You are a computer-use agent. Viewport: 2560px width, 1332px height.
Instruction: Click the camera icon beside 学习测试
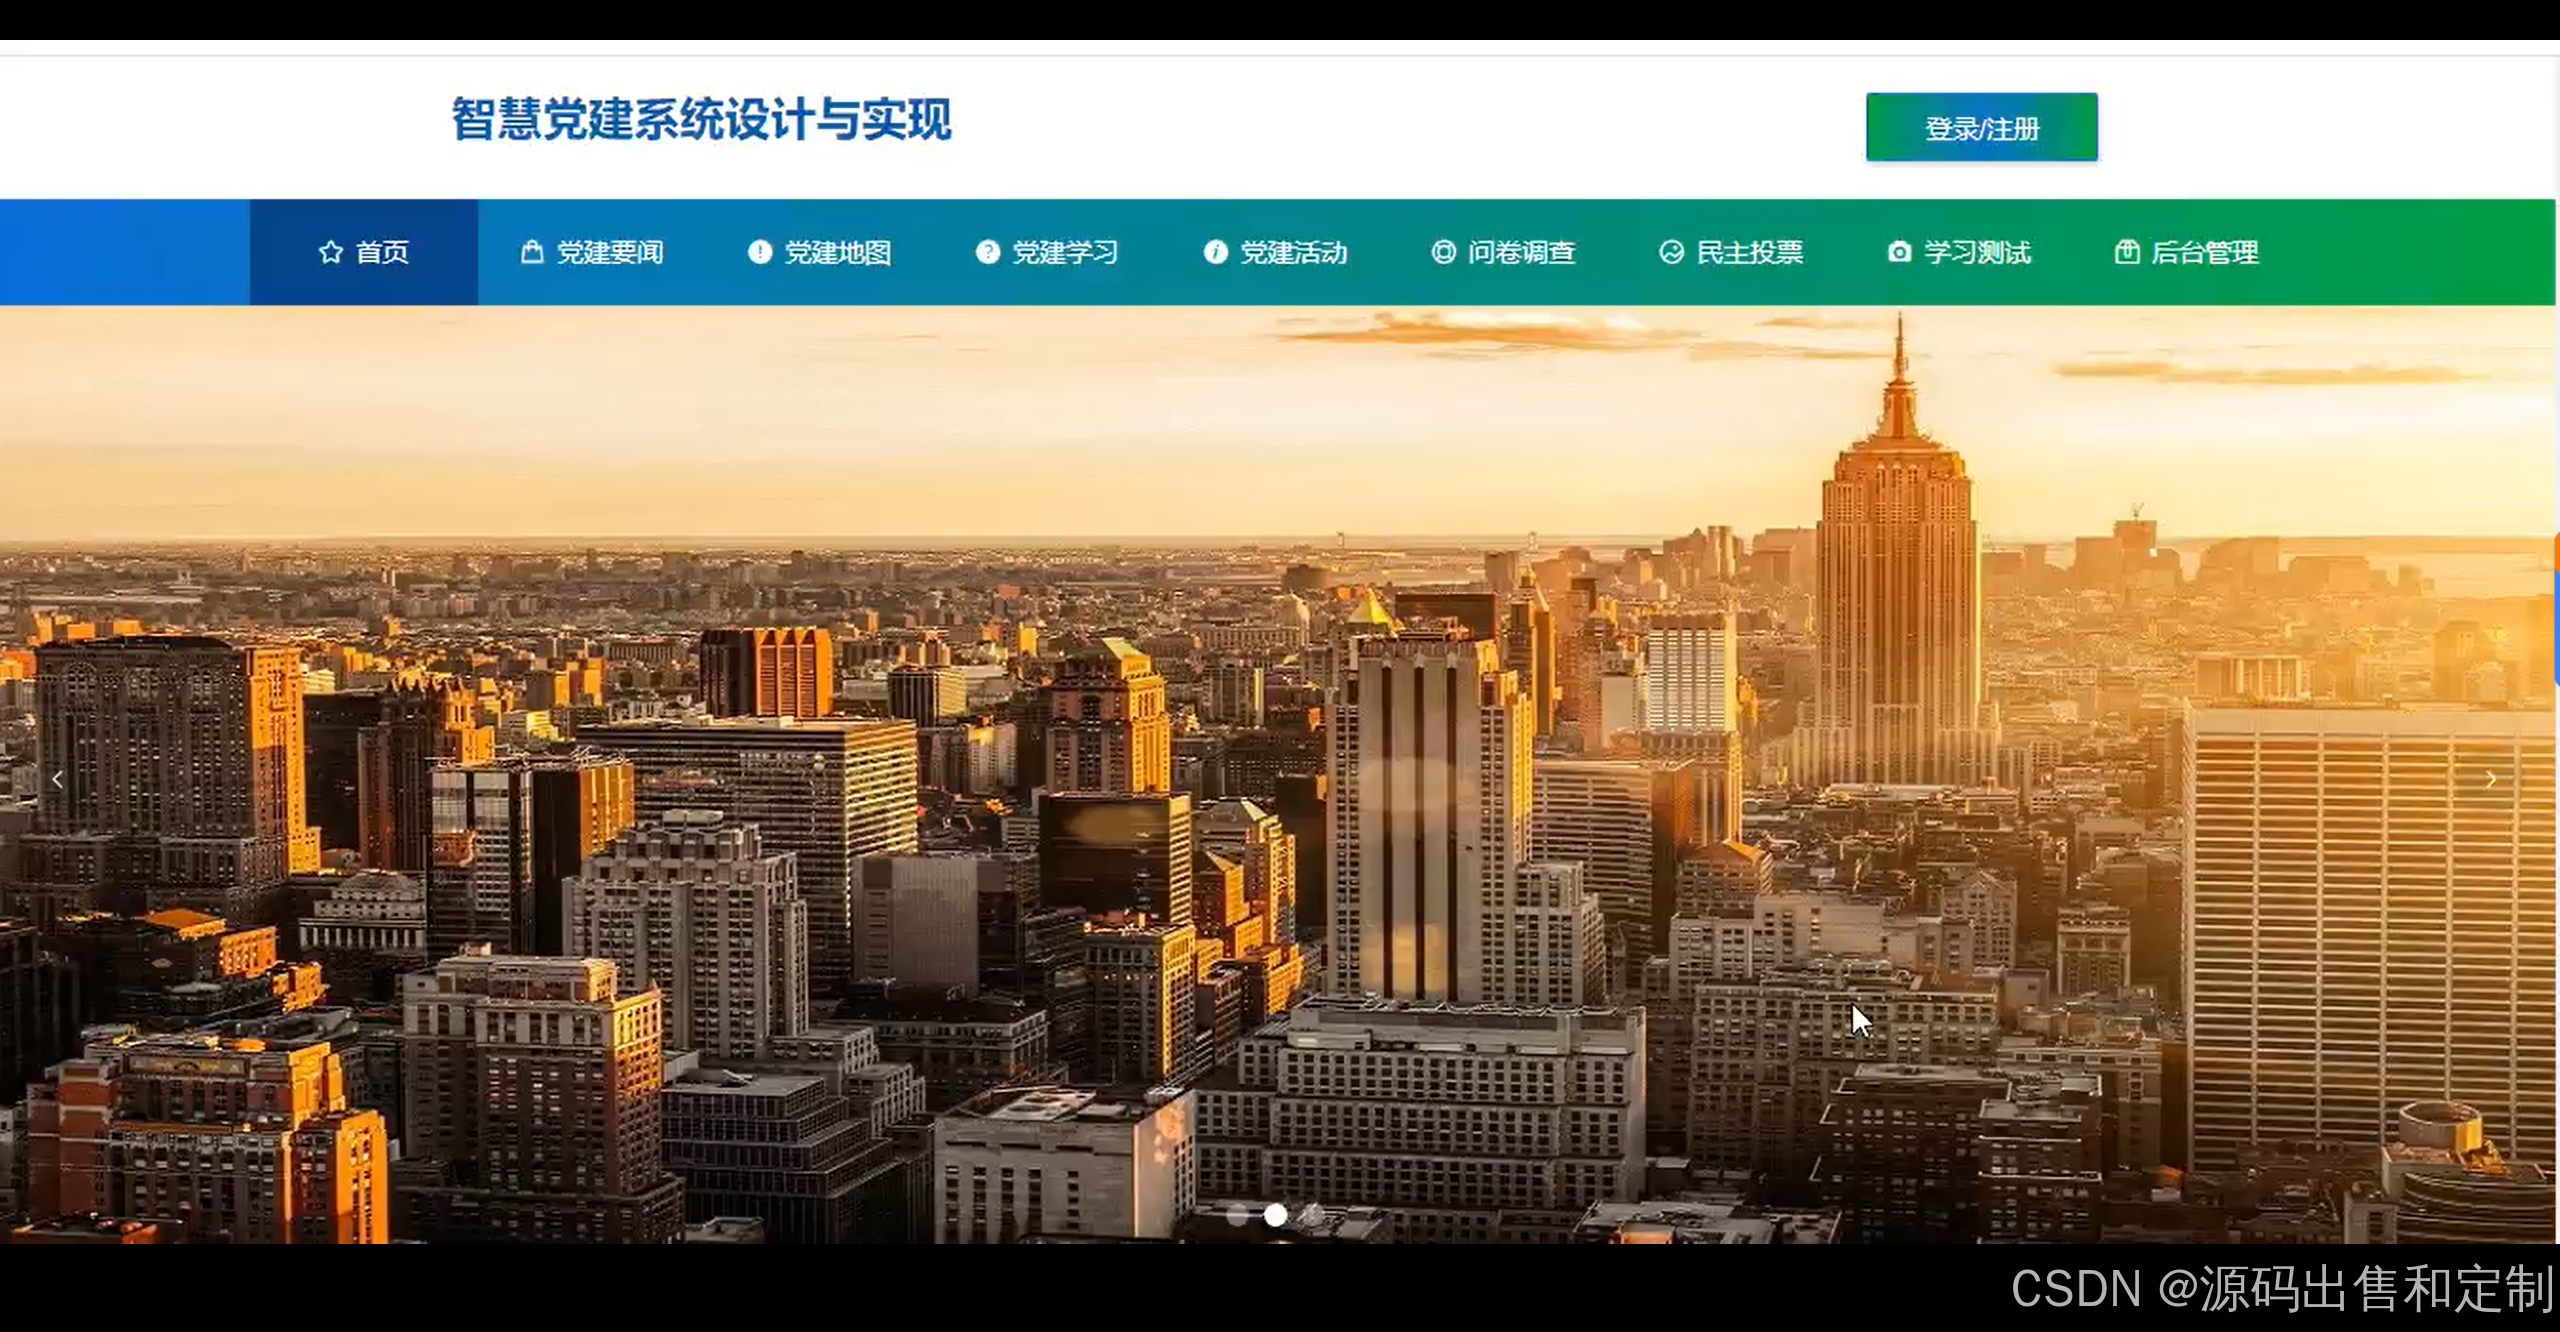(x=1899, y=252)
